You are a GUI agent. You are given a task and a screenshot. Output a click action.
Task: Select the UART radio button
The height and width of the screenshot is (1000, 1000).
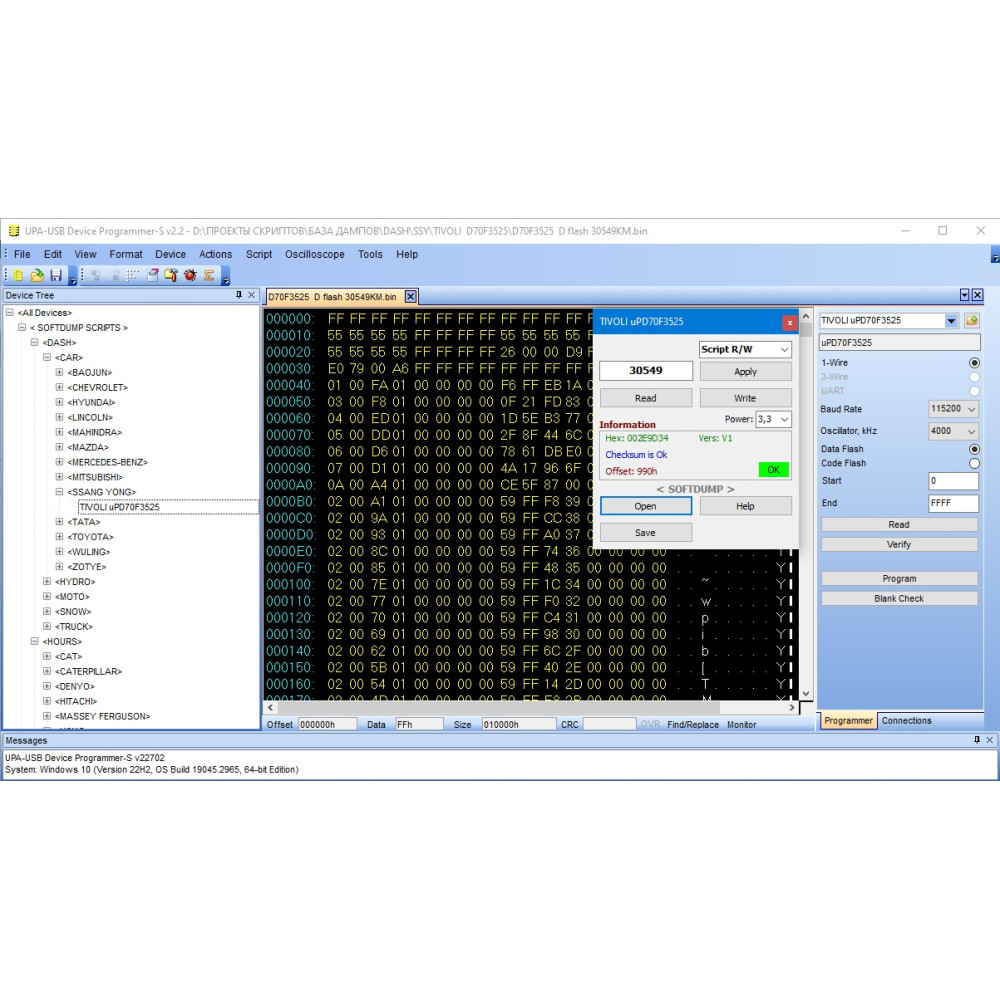(974, 390)
